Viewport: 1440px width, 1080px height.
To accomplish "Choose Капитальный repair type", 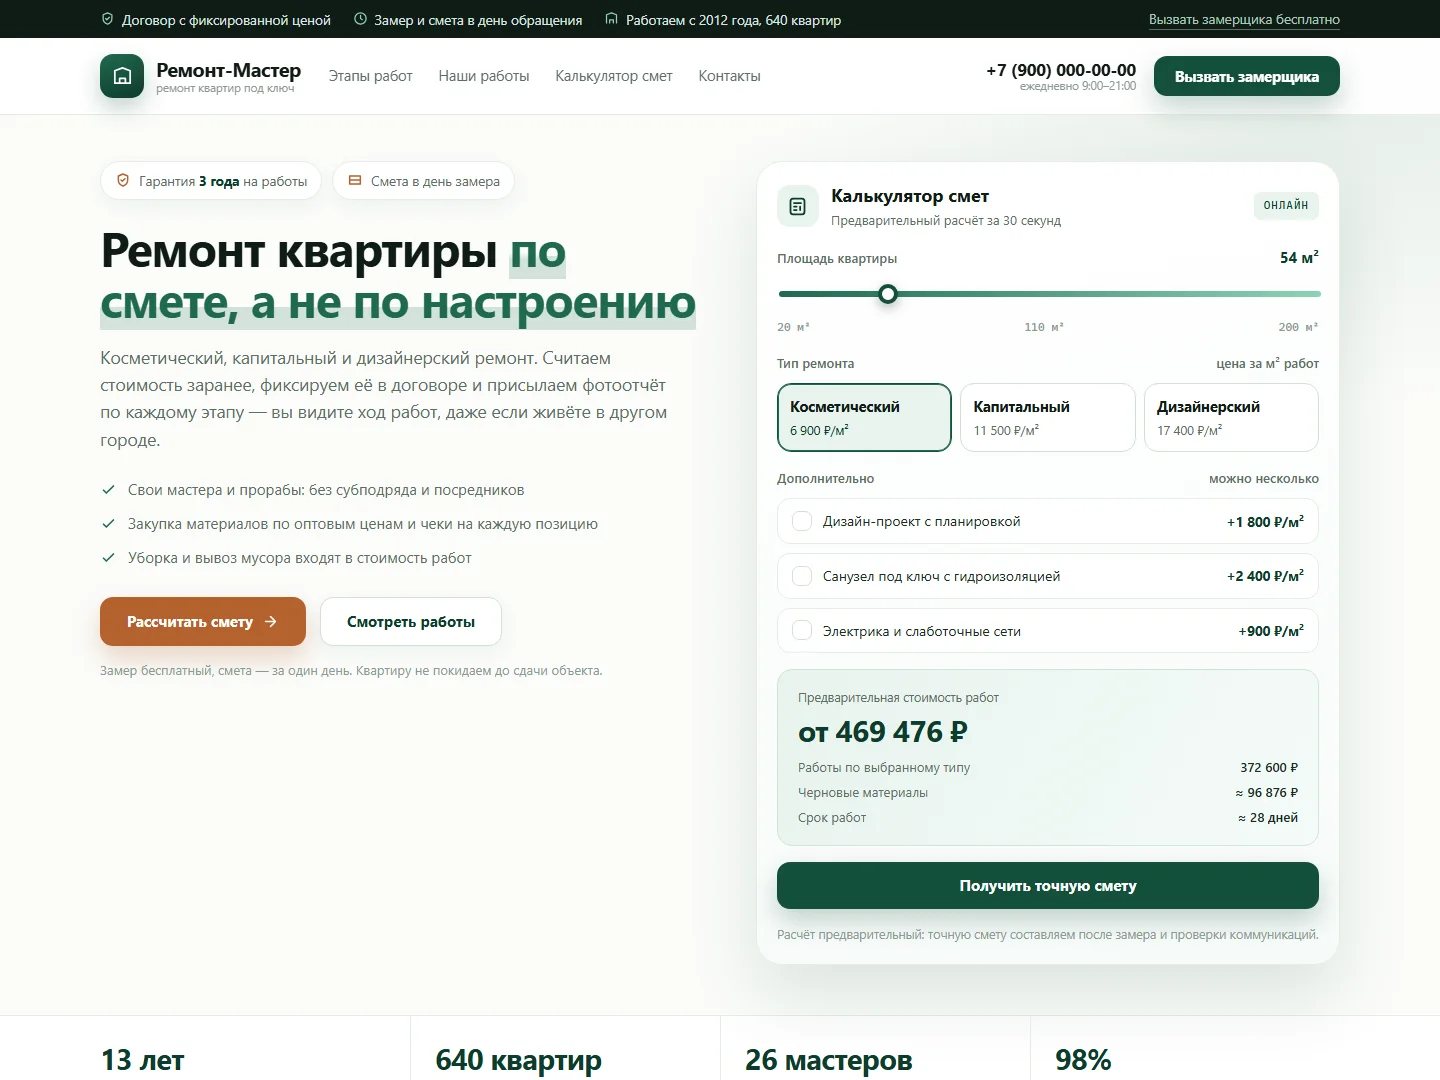I will click(1048, 417).
